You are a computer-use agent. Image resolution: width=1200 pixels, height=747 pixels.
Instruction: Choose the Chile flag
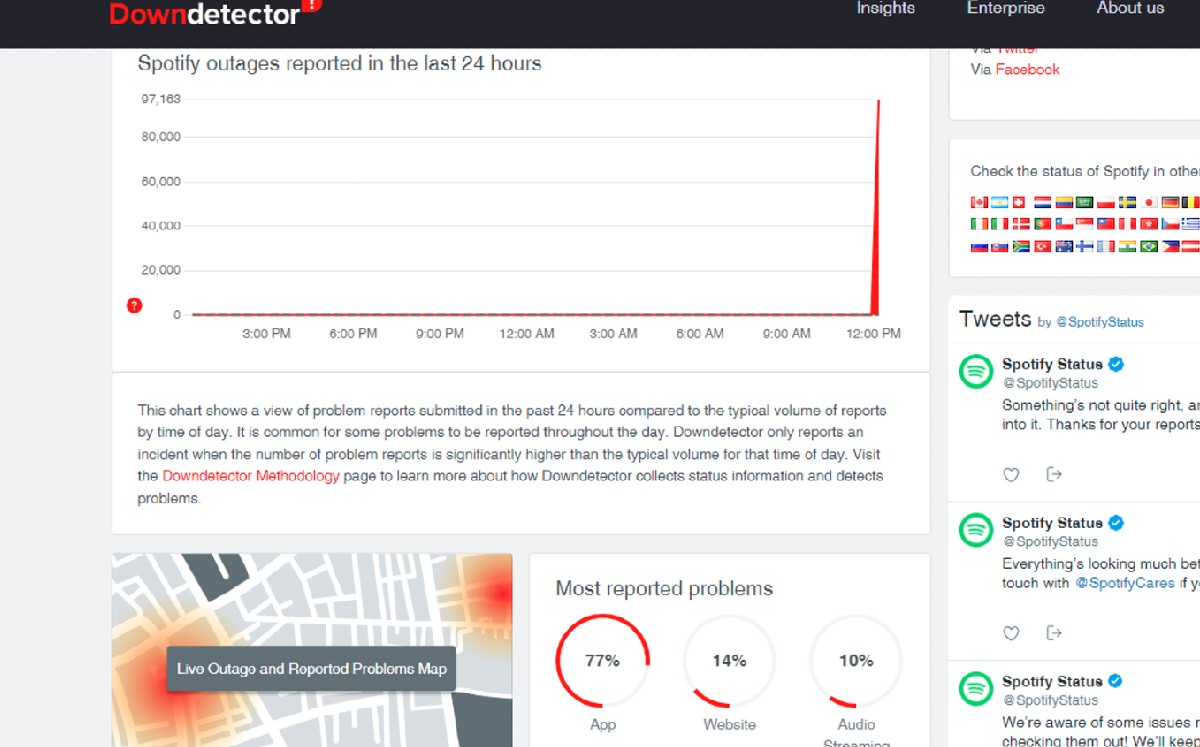coord(1064,224)
